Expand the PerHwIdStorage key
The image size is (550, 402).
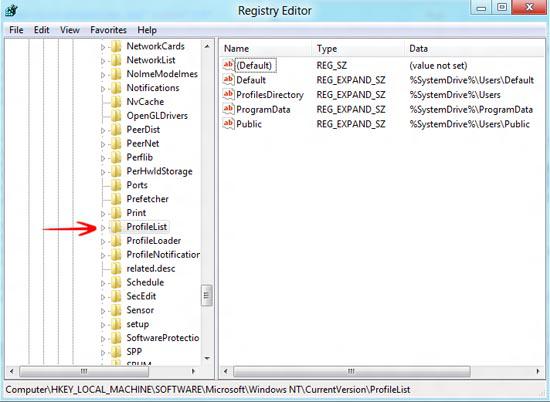pyautogui.click(x=103, y=172)
